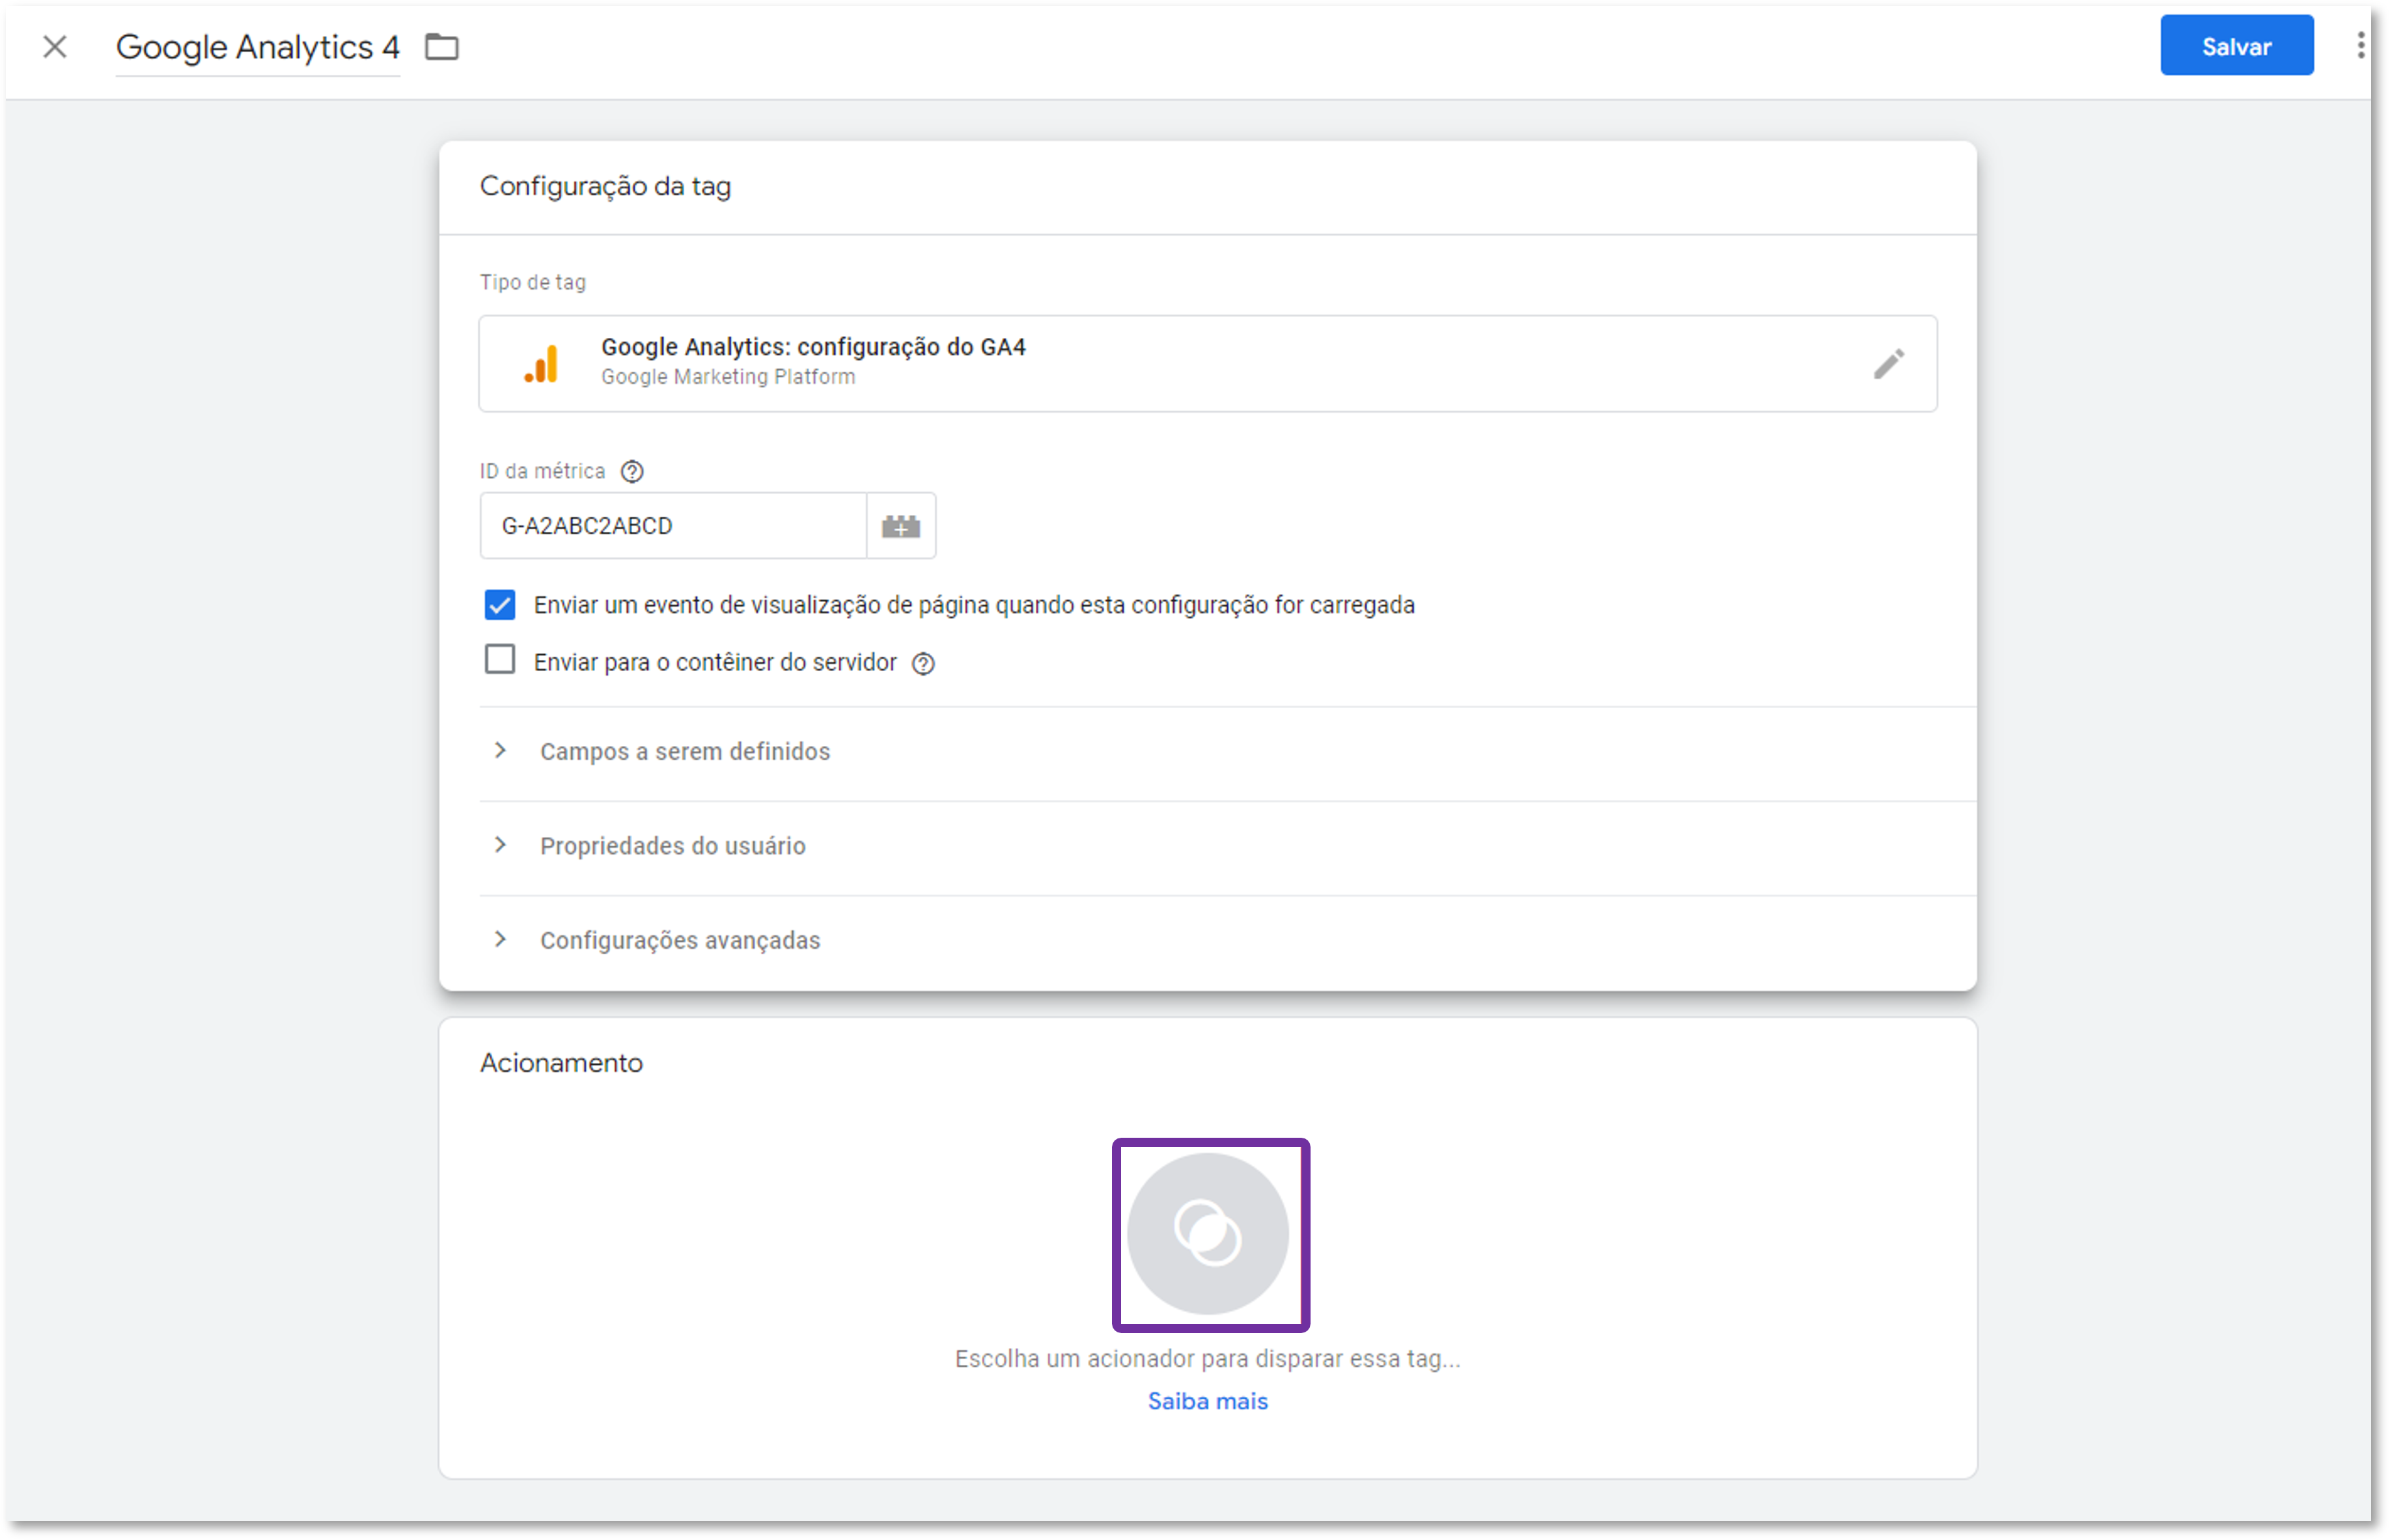Click the Tipo de tag label
Image resolution: width=2390 pixels, height=1540 pixels.
pyautogui.click(x=533, y=282)
